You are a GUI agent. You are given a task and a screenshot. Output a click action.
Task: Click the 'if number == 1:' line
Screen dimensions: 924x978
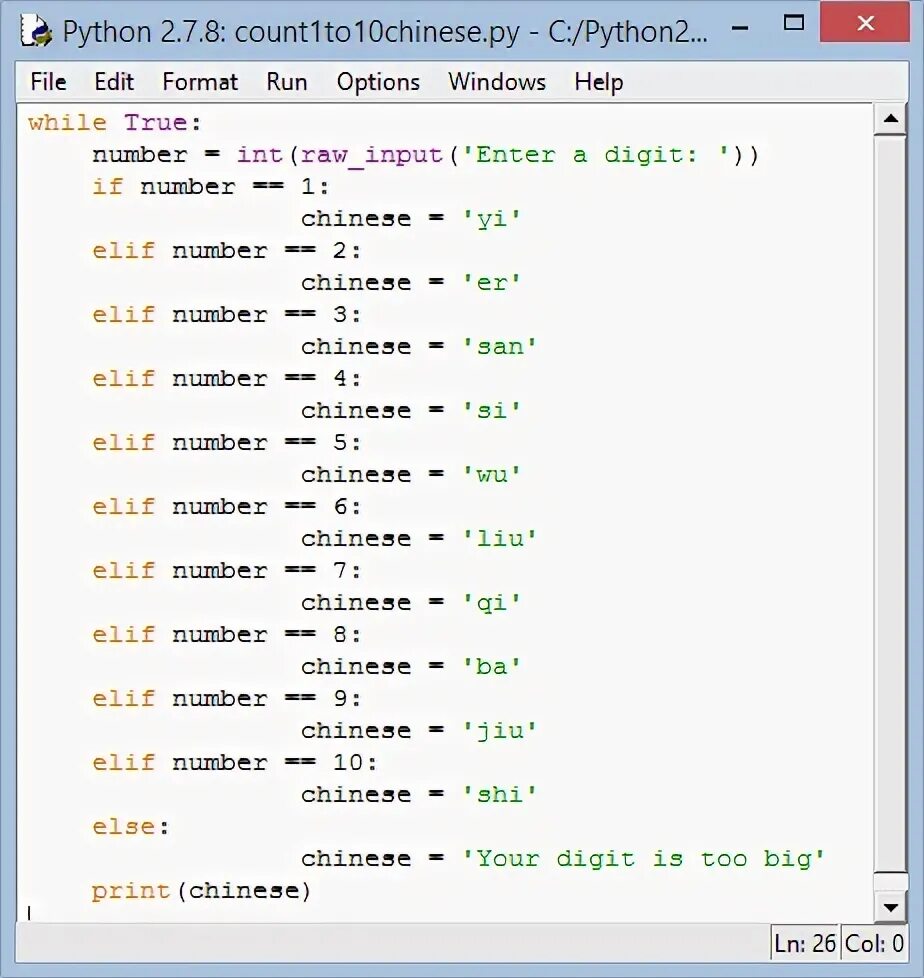click(210, 186)
